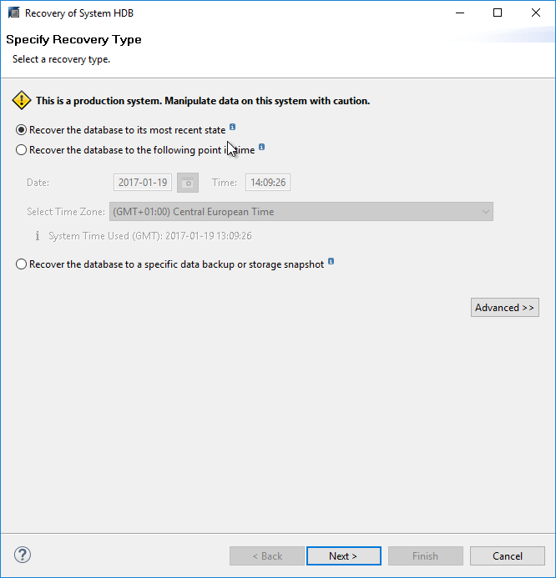The height and width of the screenshot is (578, 556).
Task: Click the yellow production warning icon
Action: point(22,100)
